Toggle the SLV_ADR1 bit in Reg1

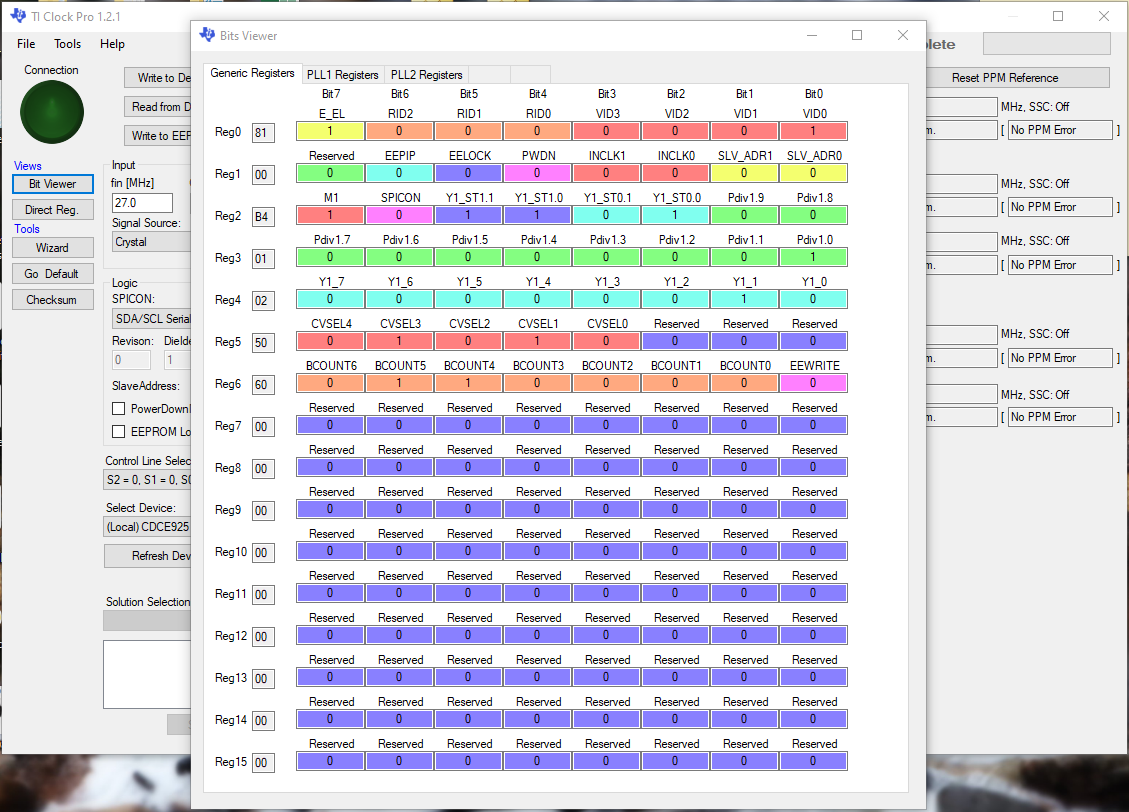pyautogui.click(x=744, y=173)
